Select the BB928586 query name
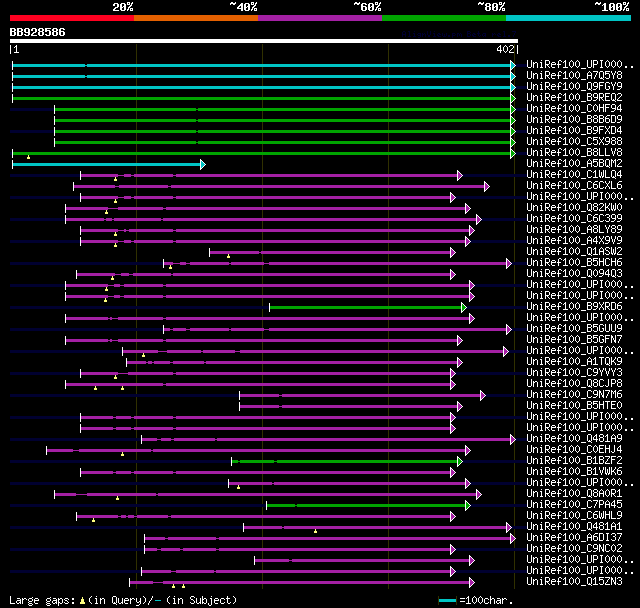The image size is (640, 608). click(38, 32)
